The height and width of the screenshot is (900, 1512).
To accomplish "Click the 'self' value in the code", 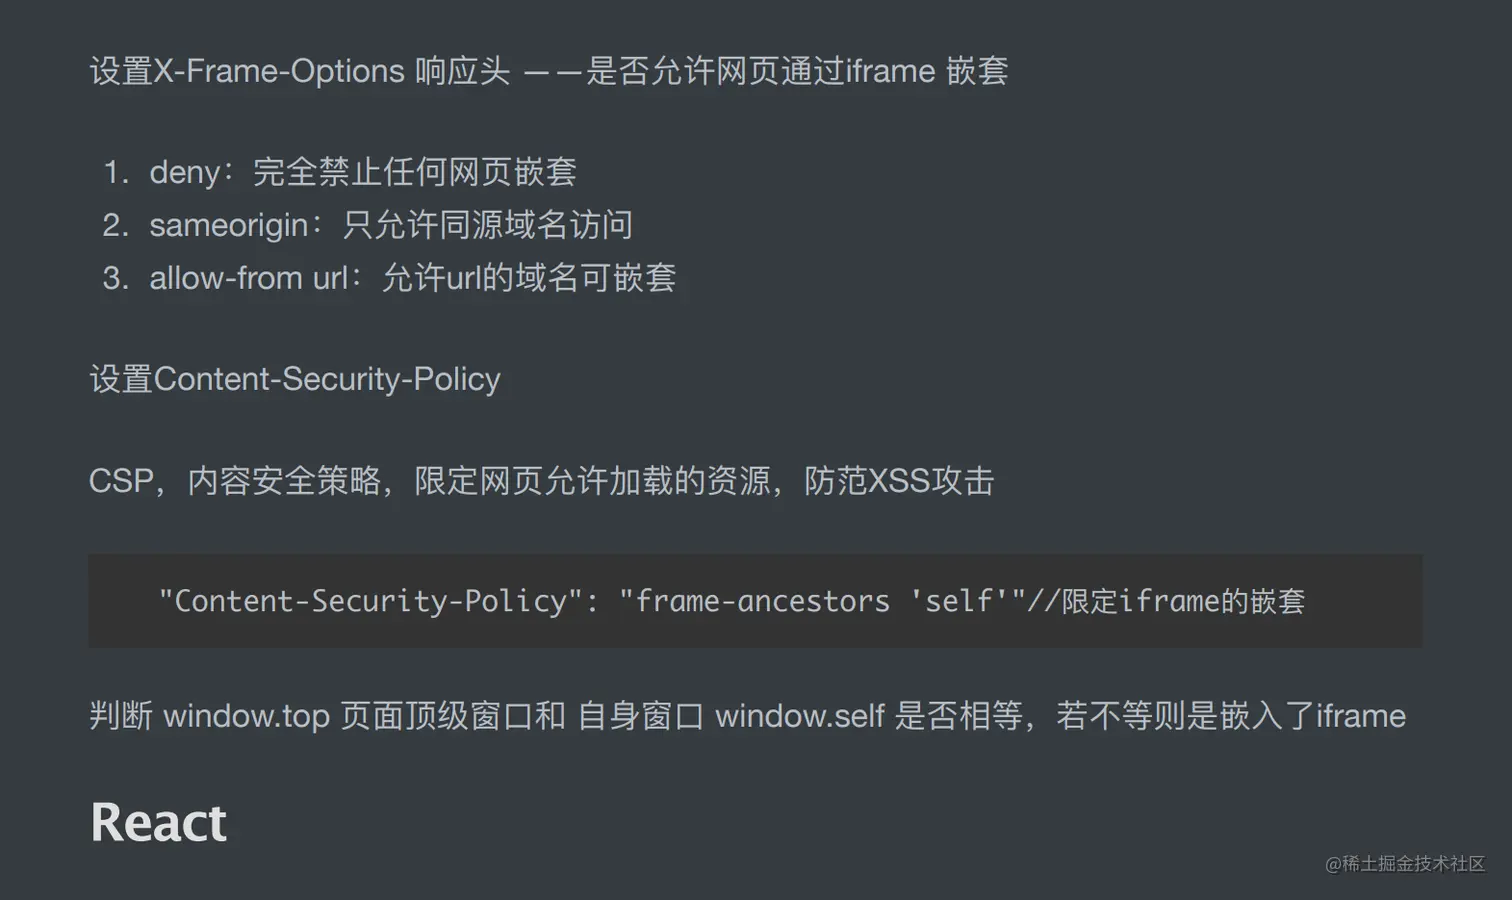I will [x=959, y=601].
